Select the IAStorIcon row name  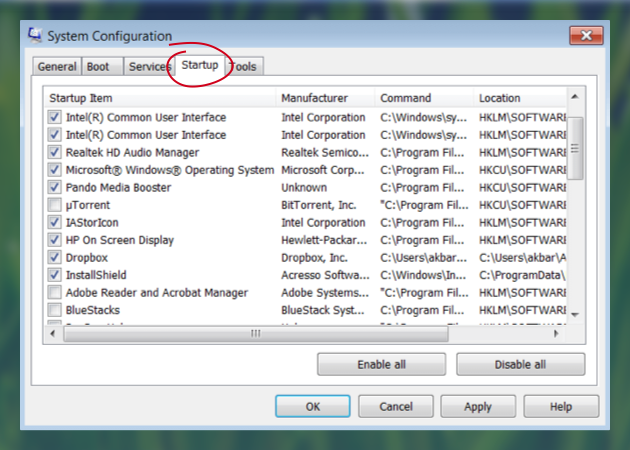point(92,223)
